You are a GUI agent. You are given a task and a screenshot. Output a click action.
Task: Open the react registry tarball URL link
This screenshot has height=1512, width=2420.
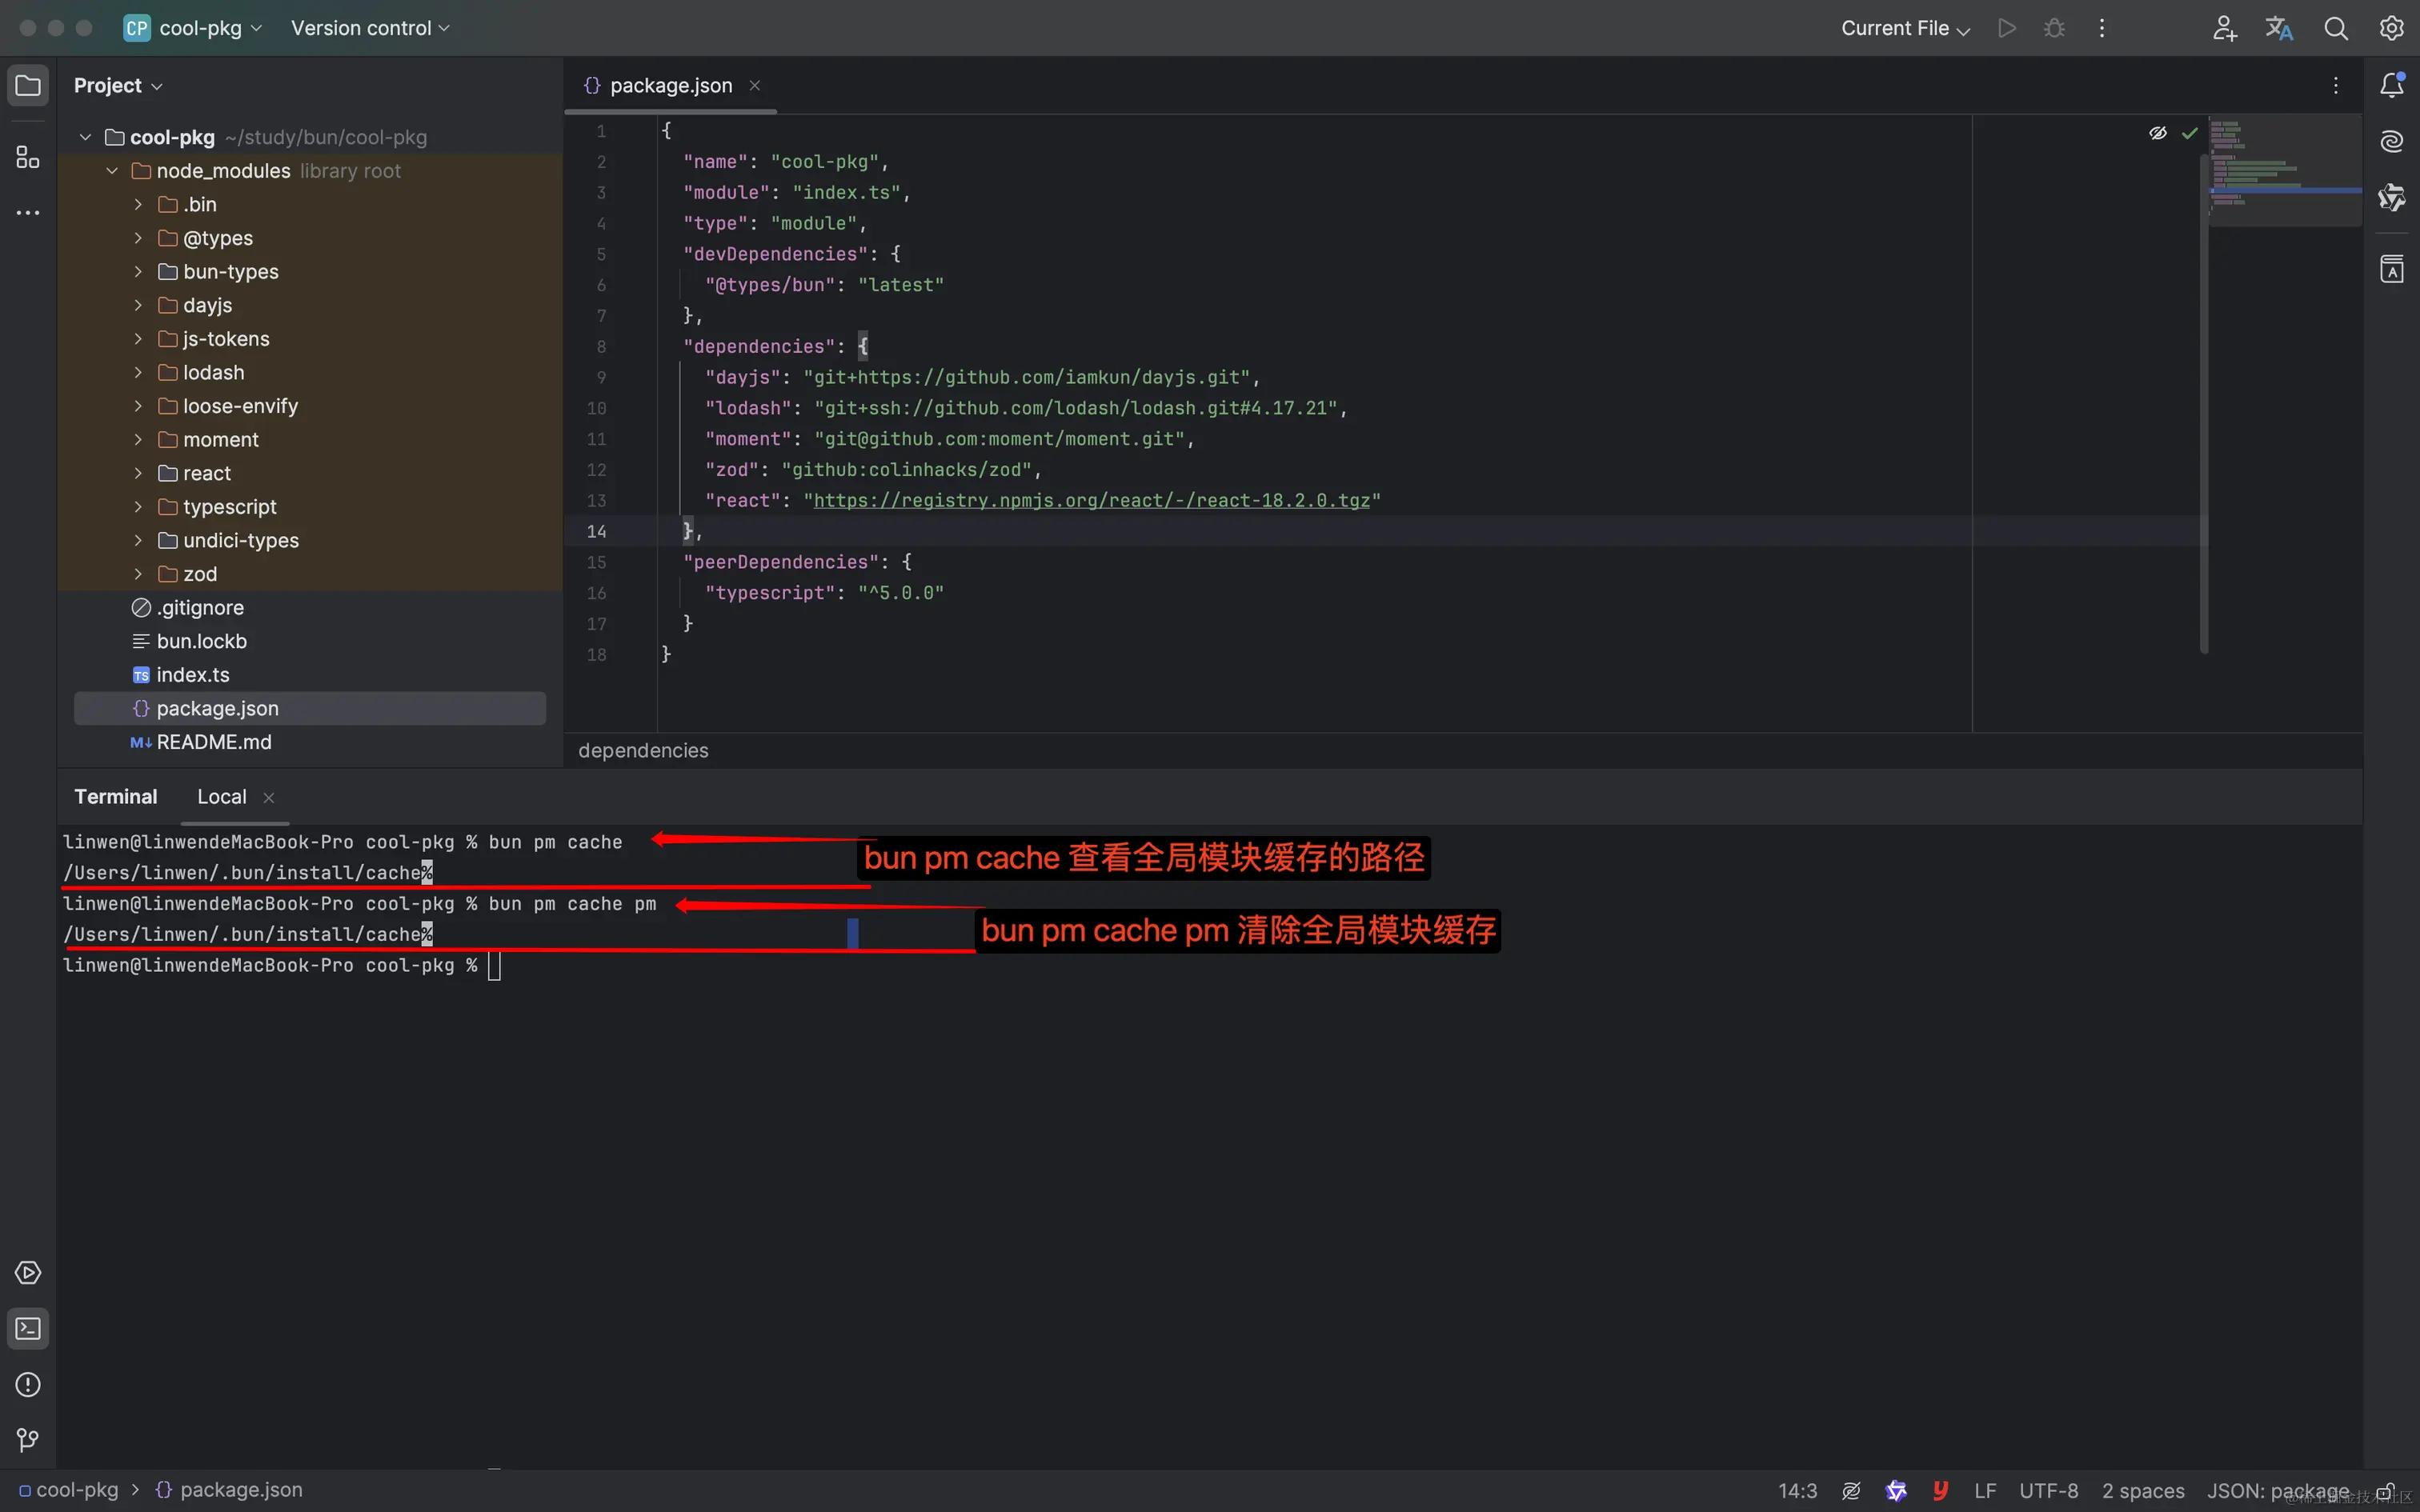[x=1091, y=500]
